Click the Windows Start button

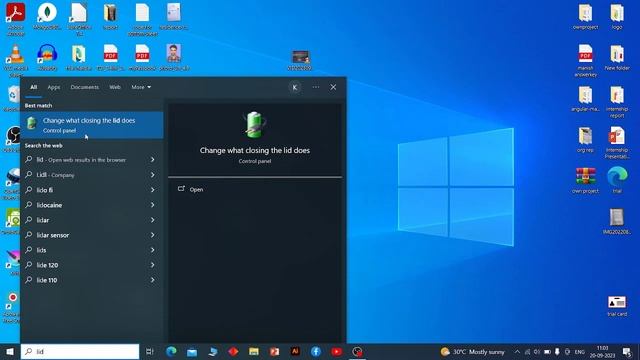pos(10,351)
